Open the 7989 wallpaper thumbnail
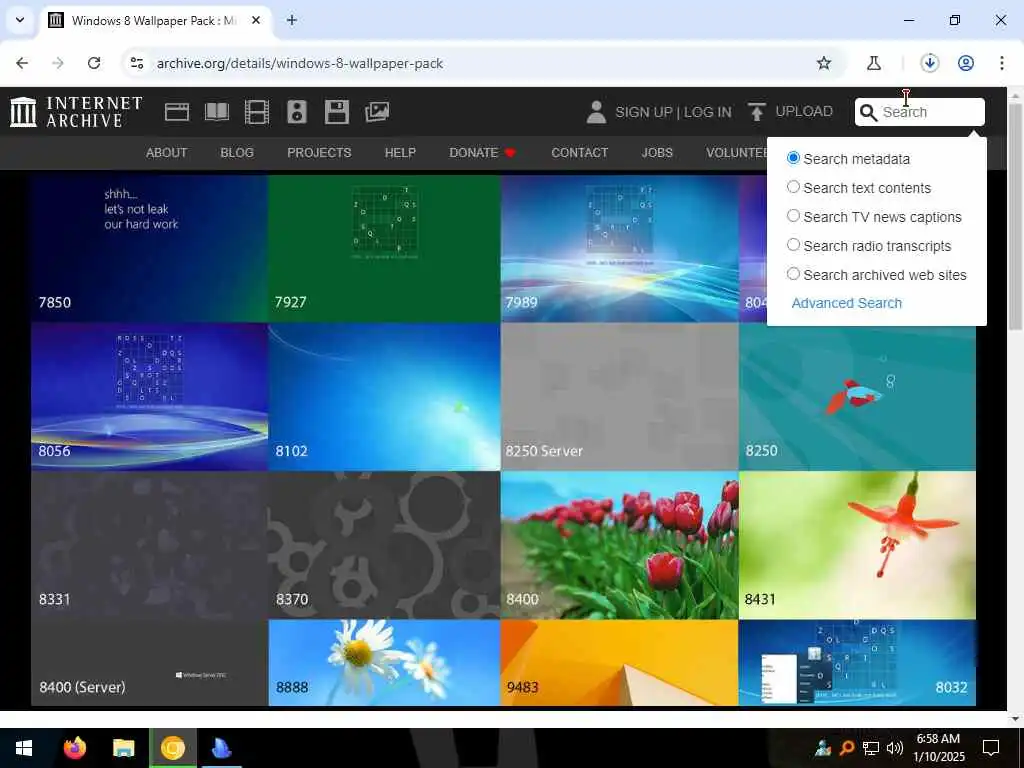Screen dimensions: 1024x768 pyautogui.click(x=620, y=248)
